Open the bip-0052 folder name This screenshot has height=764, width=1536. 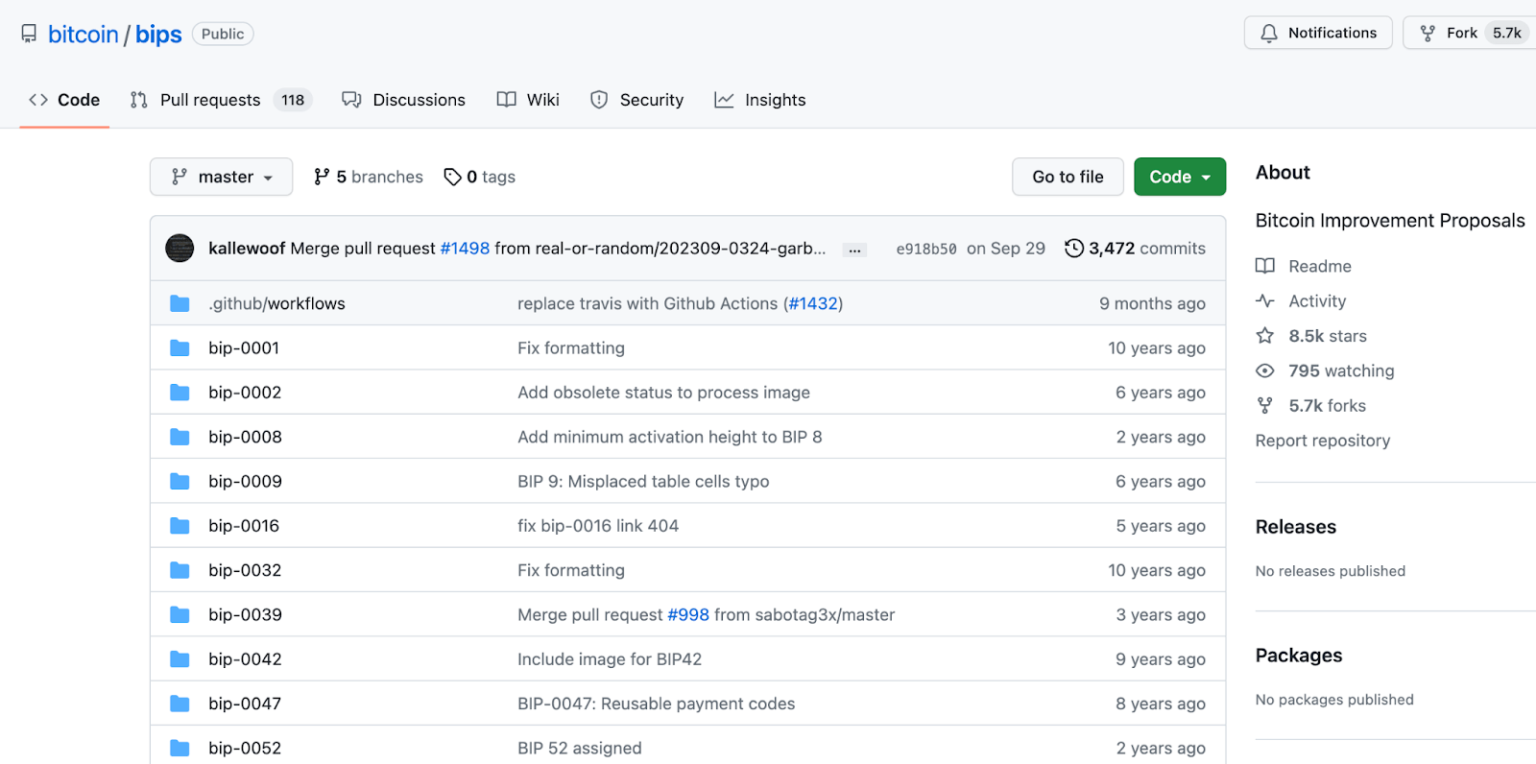[x=245, y=748]
